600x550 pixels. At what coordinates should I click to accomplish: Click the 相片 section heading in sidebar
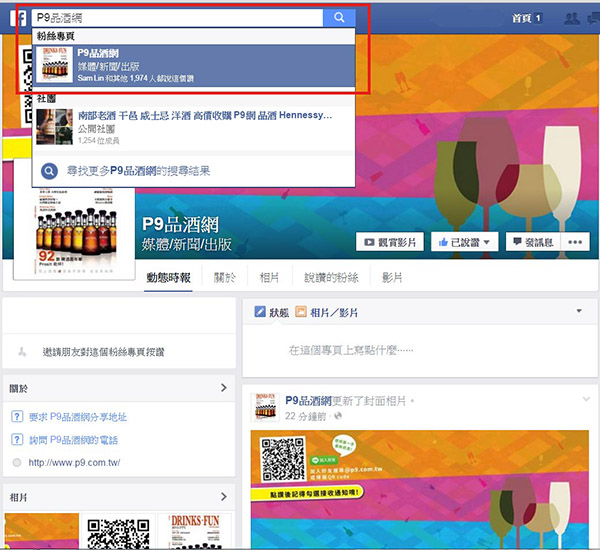pyautogui.click(x=18, y=497)
